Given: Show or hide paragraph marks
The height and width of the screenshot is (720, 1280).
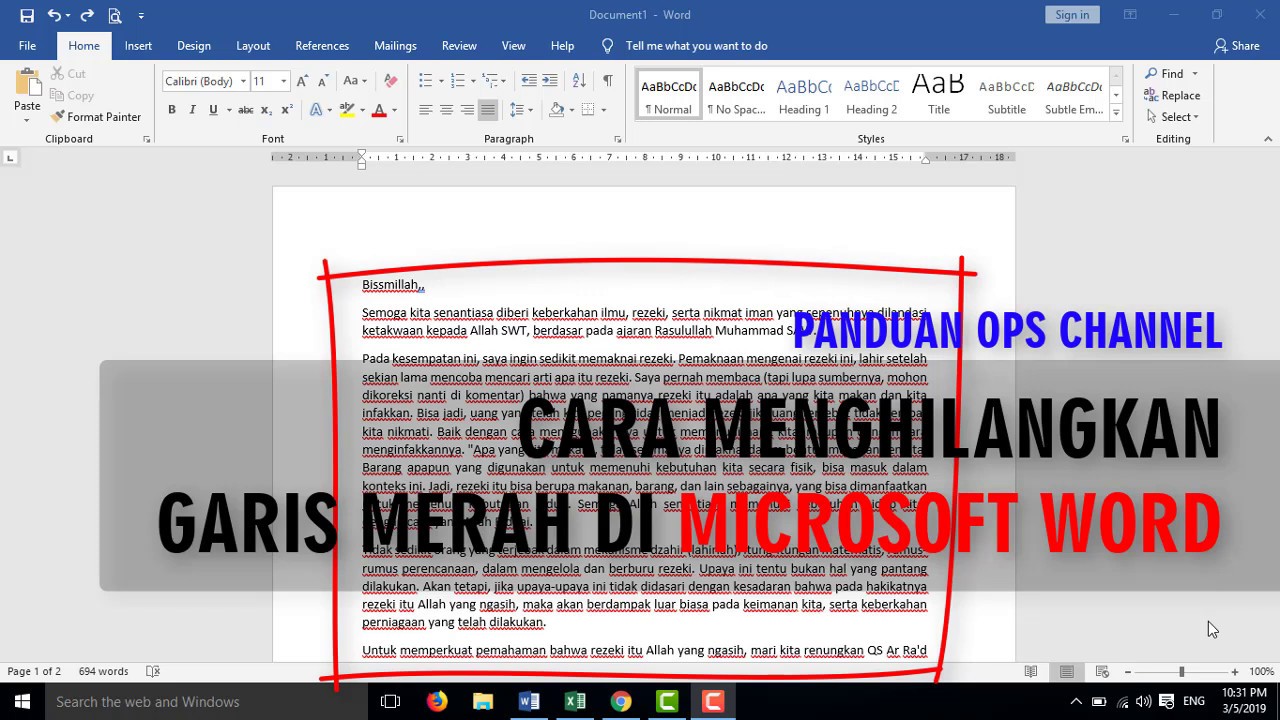Looking at the screenshot, I should click(607, 81).
